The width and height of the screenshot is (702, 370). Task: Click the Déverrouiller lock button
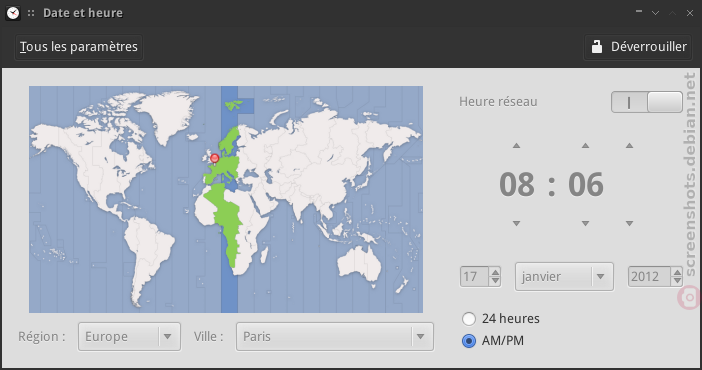[x=638, y=47]
